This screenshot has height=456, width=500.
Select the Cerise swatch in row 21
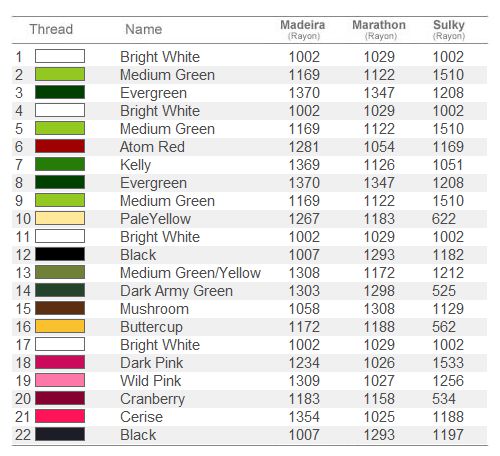(x=60, y=416)
